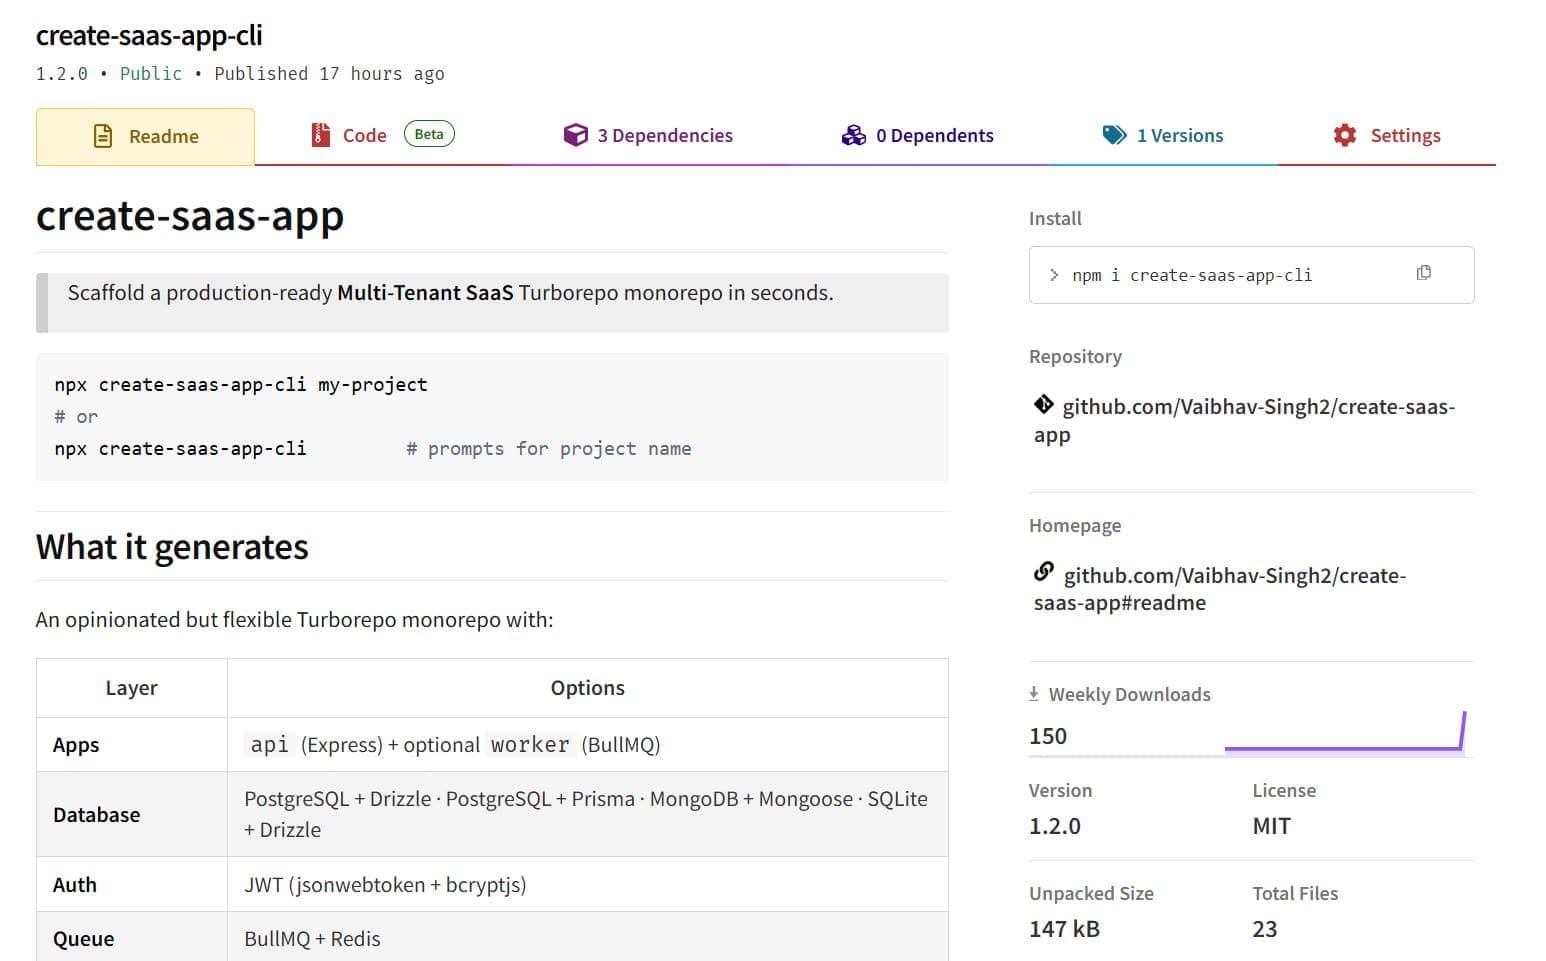Click the Beta badge on Code tab
This screenshot has width=1546, height=961.
tap(429, 134)
